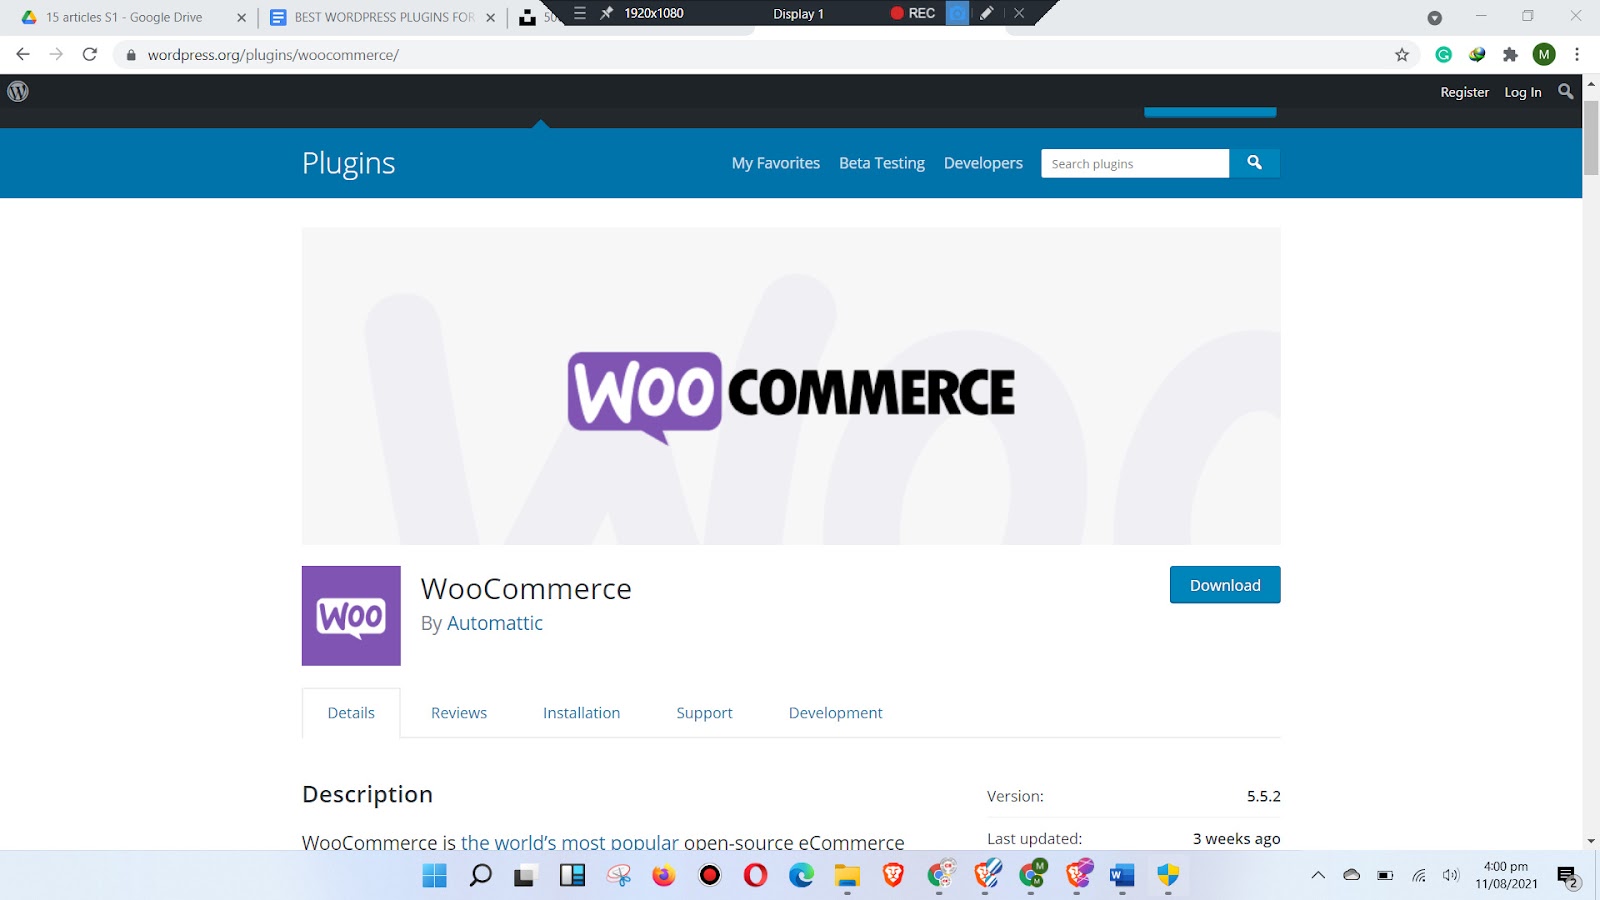Click the pin icon in recorder bar
Viewport: 1600px width, 900px height.
pyautogui.click(x=606, y=13)
